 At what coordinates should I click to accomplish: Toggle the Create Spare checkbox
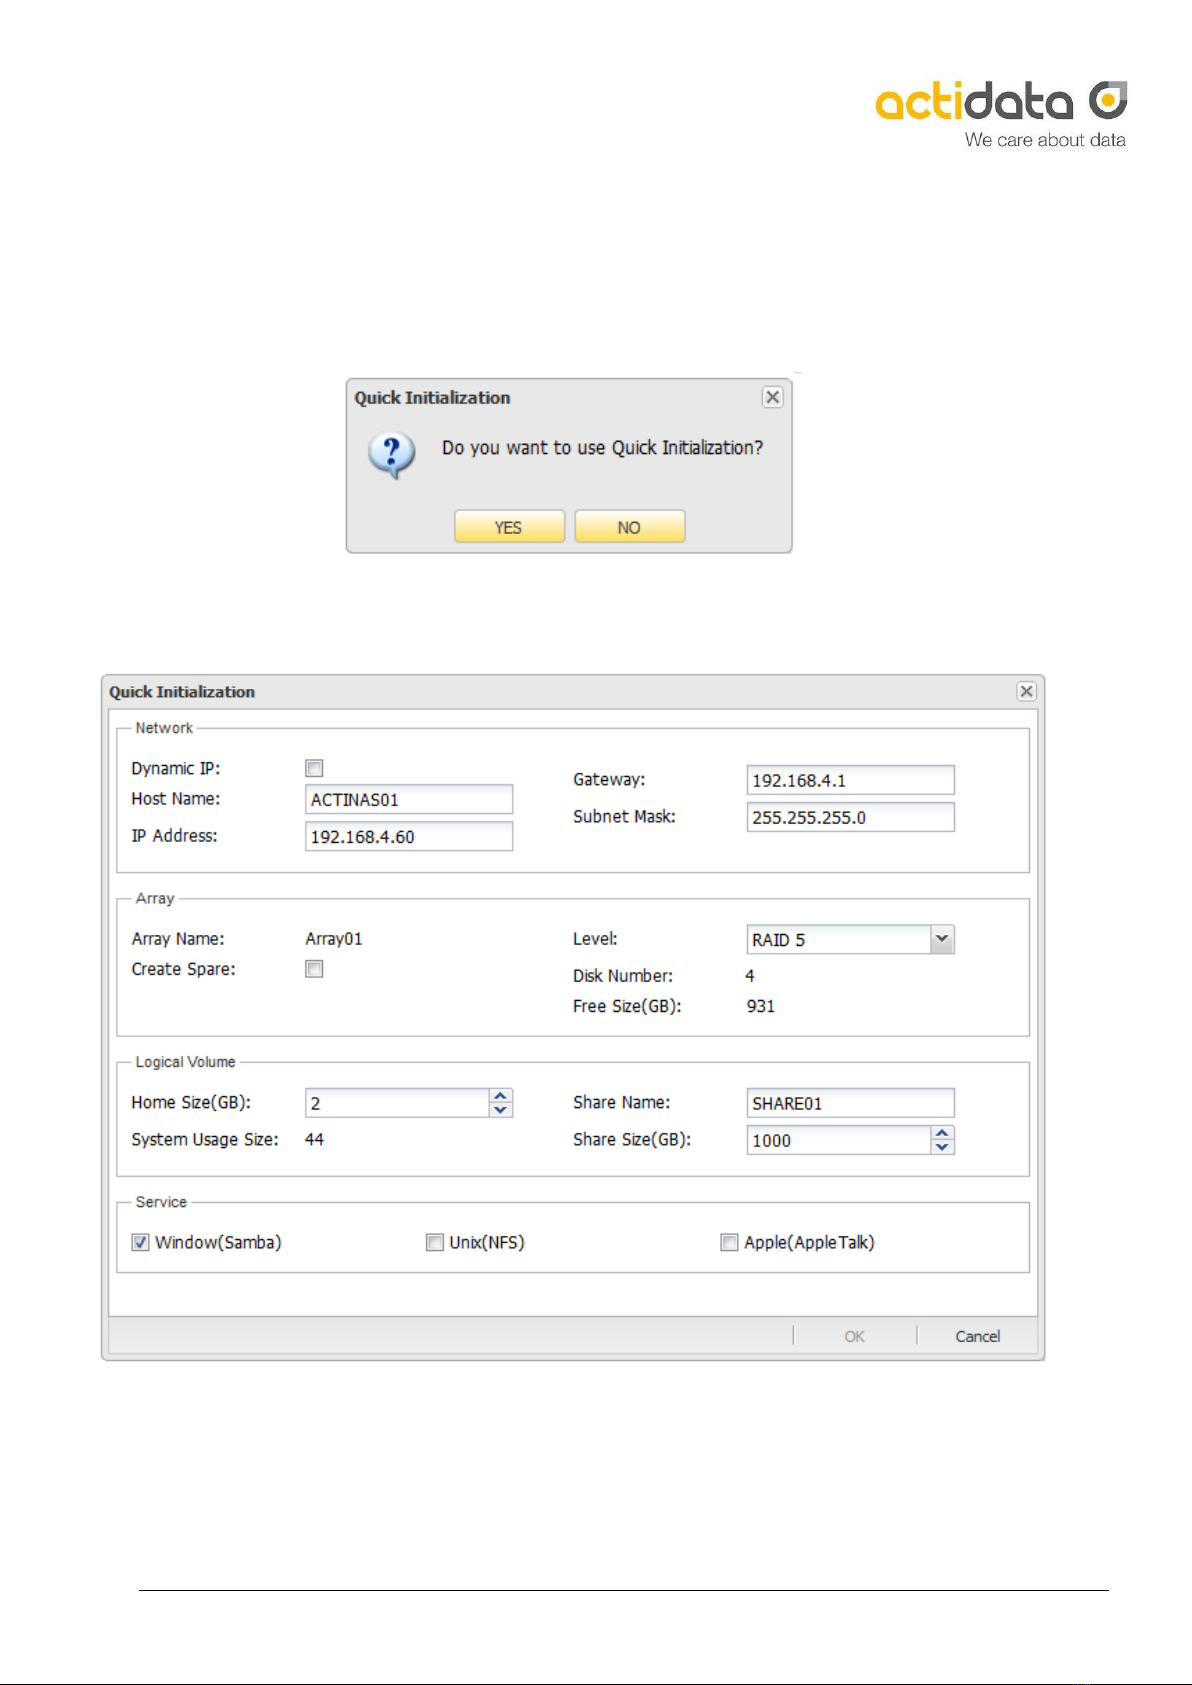click(314, 969)
